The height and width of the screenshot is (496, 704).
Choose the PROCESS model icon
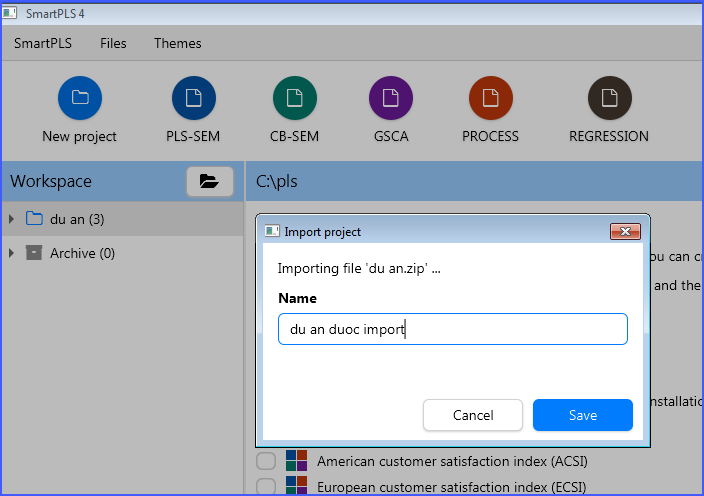point(490,98)
